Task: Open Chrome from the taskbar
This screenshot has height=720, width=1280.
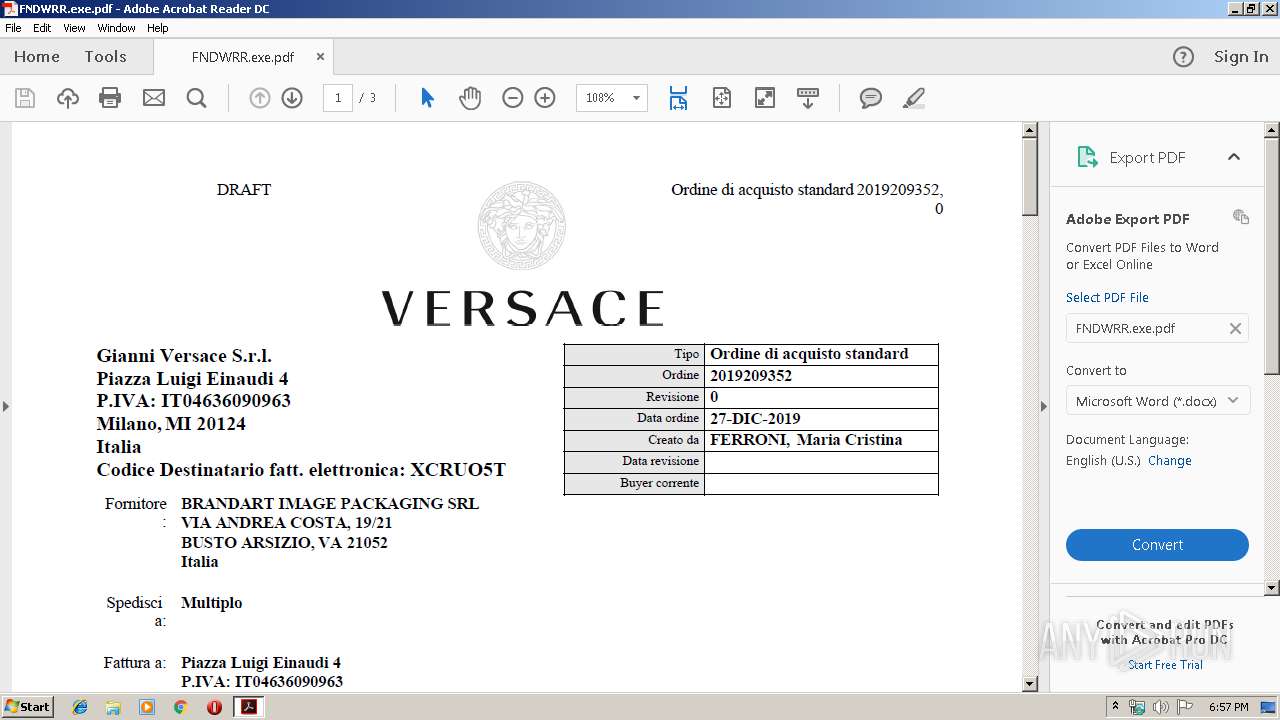Action: [x=181, y=707]
